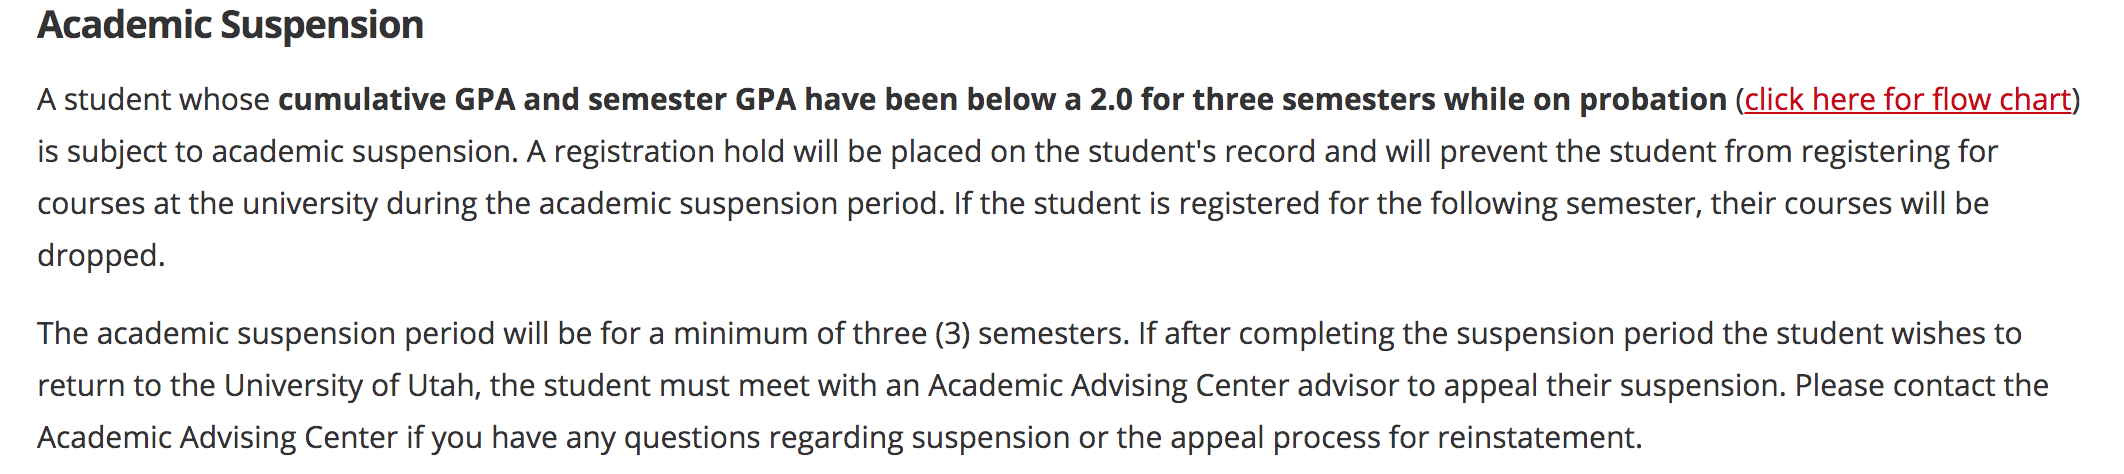Click 'The academic suspension period' sentence start
The width and height of the screenshot is (2124, 474).
(216, 334)
